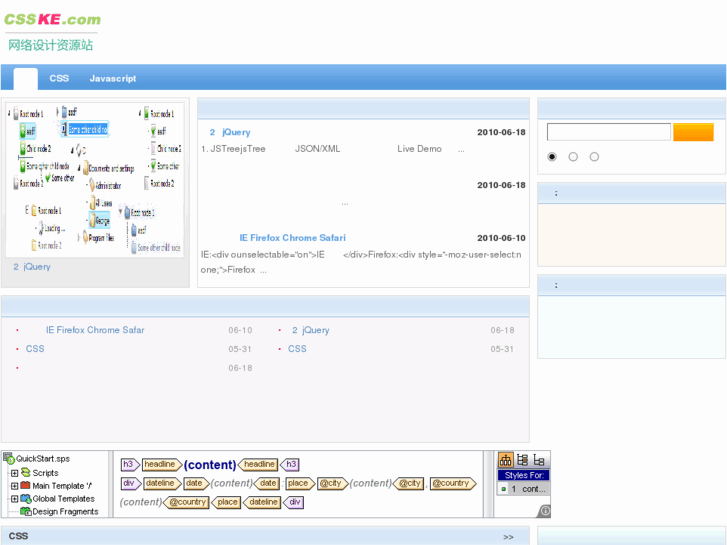The image size is (727, 545).
Task: Click the '>>' more link in CSS section
Action: [x=508, y=537]
